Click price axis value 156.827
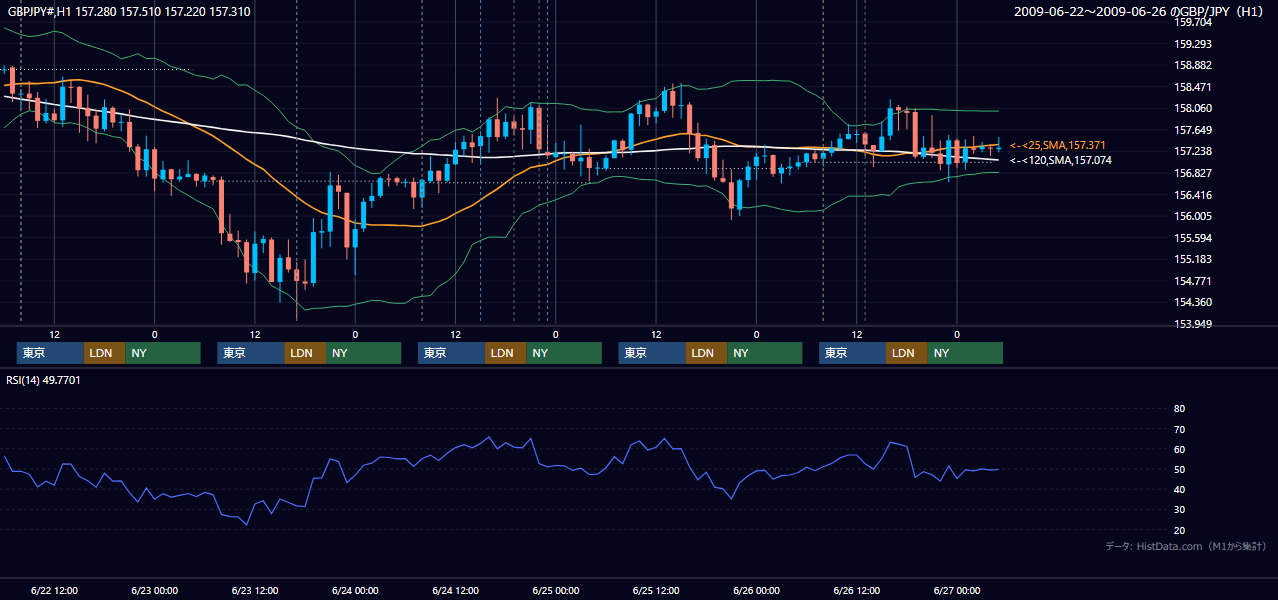Screen dimensions: 1278x600 [x=1193, y=173]
